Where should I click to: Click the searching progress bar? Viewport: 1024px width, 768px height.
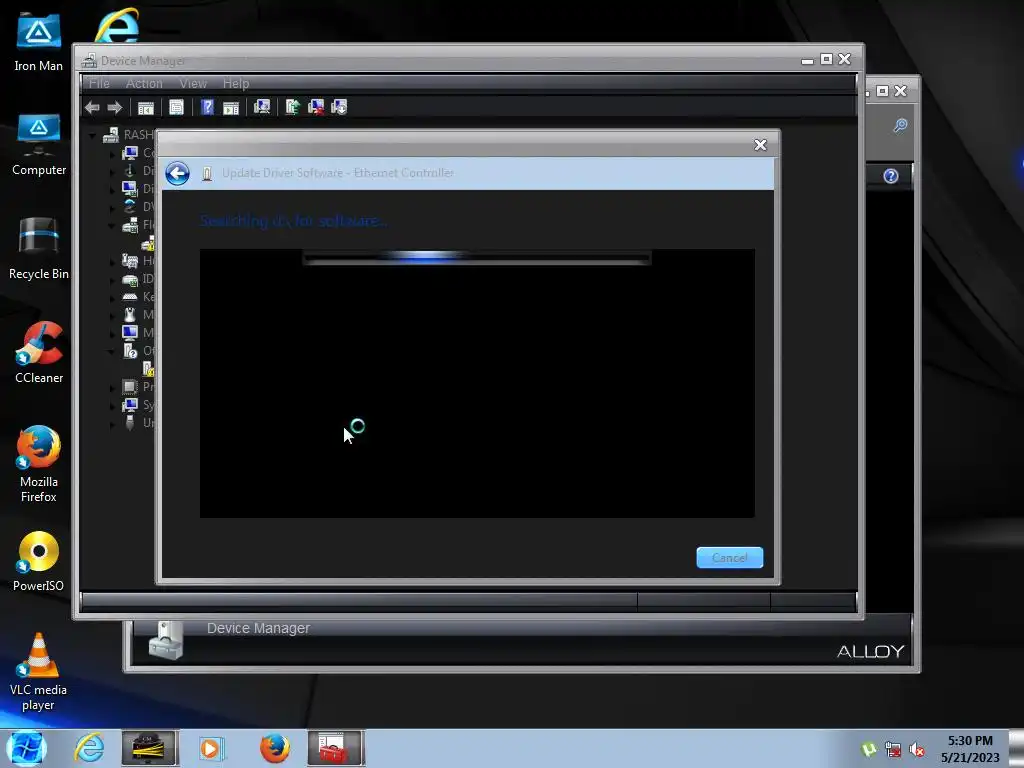477,258
